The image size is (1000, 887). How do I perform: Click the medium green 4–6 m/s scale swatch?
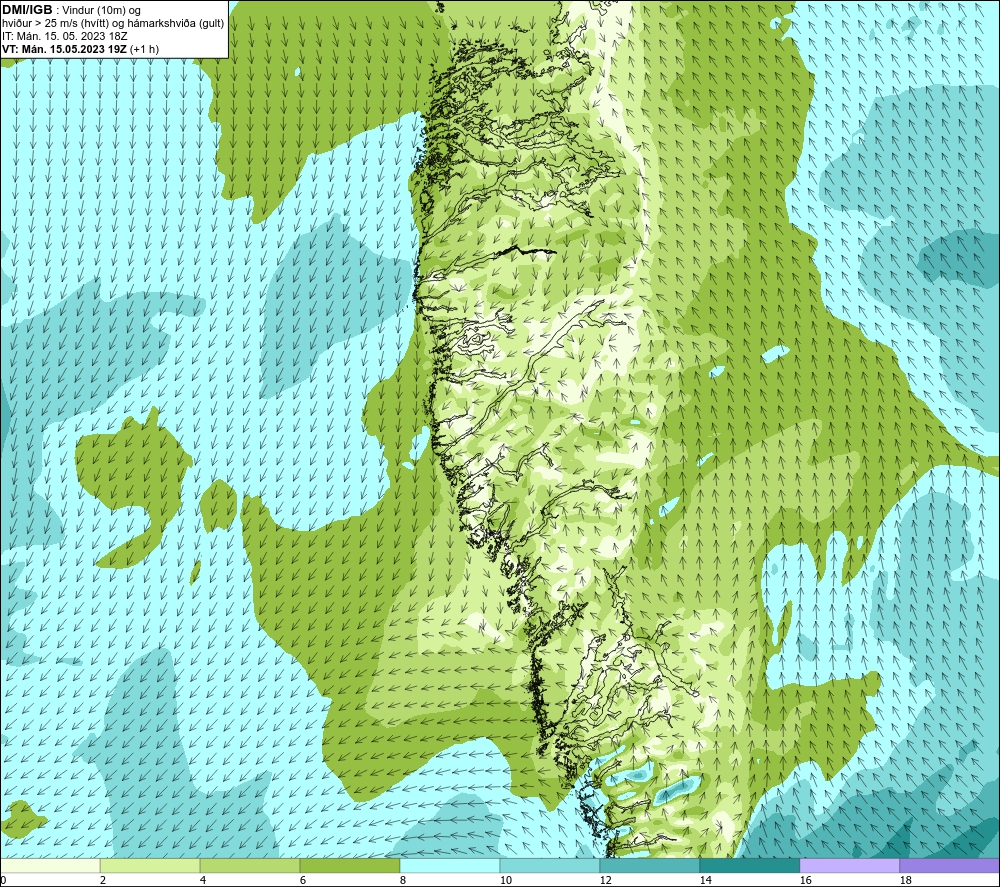click(x=250, y=866)
